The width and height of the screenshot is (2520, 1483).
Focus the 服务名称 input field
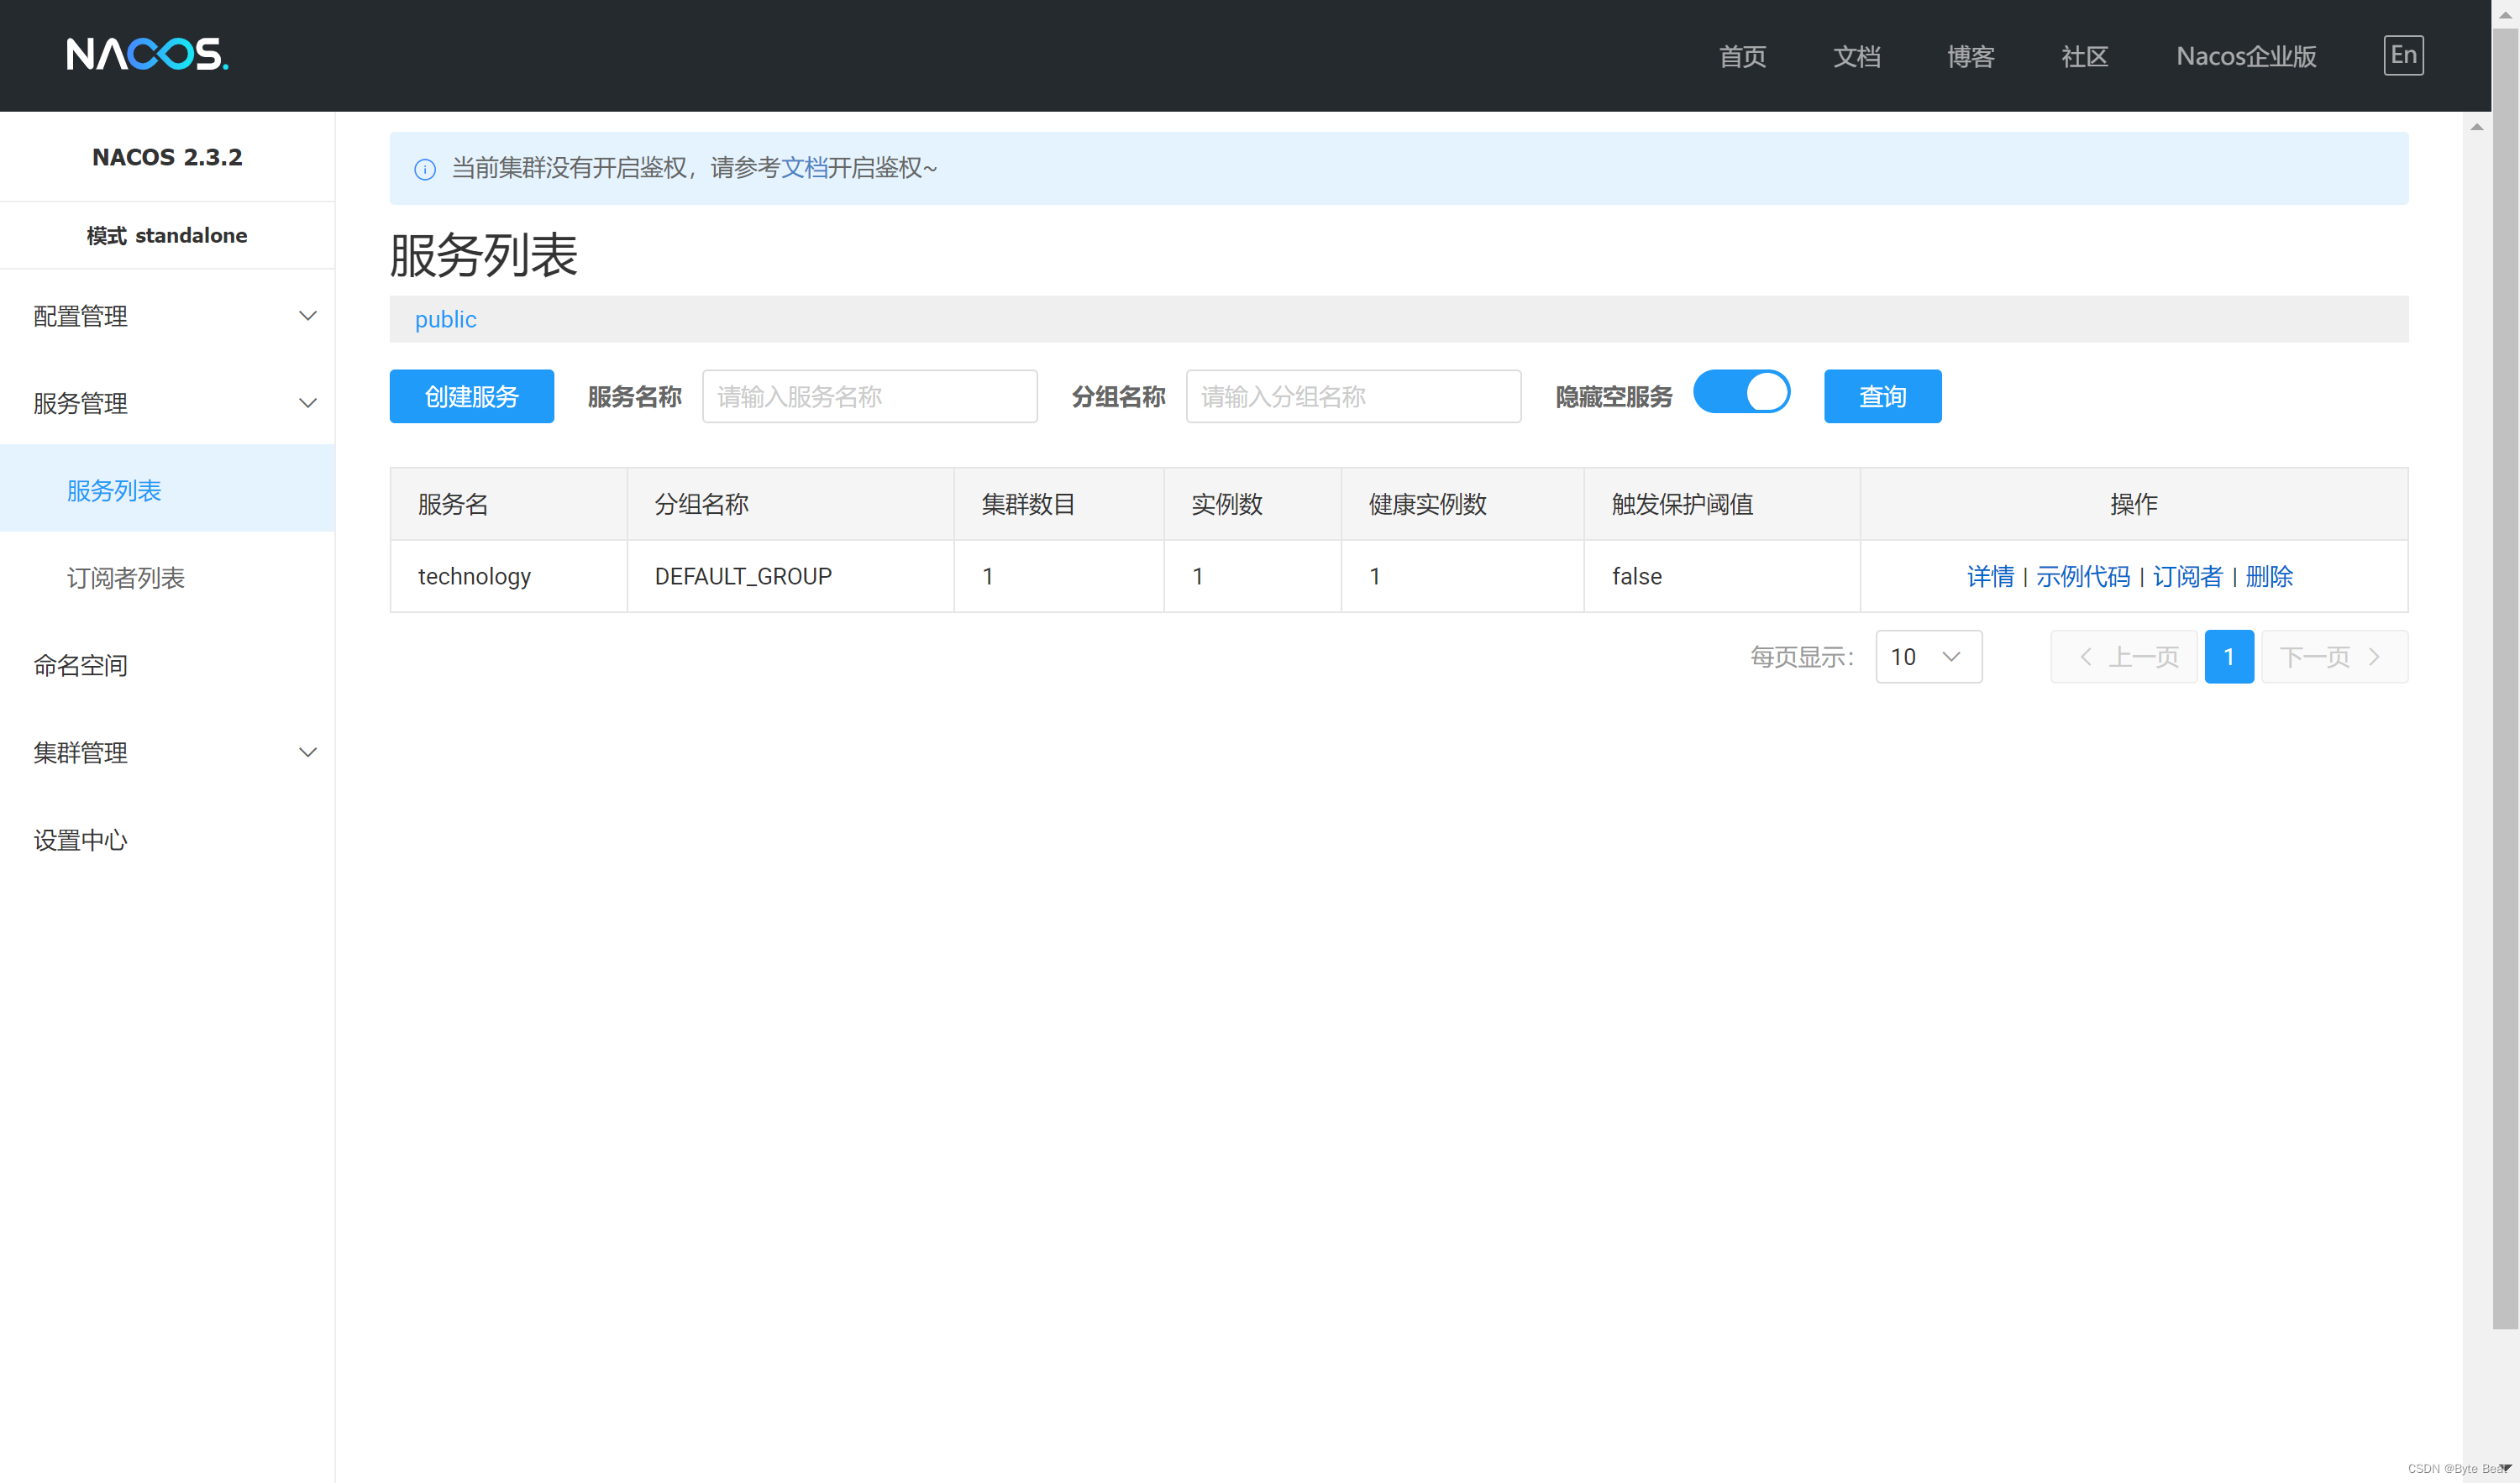coord(869,396)
